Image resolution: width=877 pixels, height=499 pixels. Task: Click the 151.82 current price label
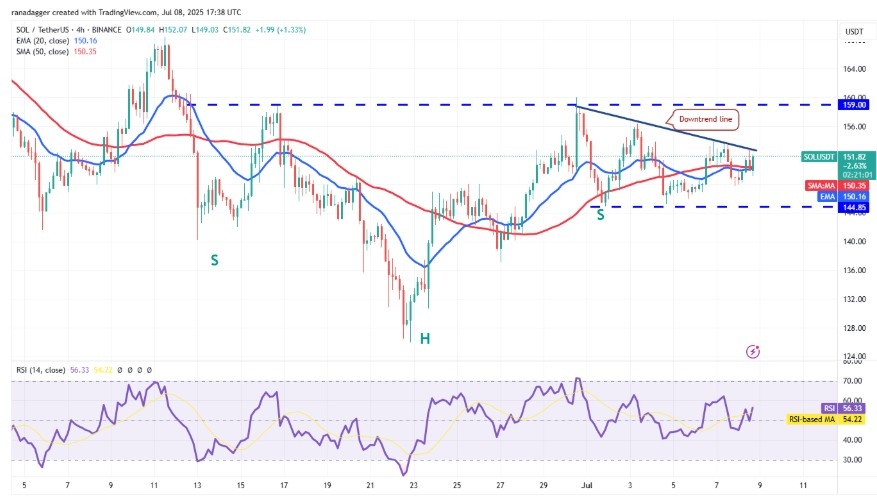tap(854, 157)
